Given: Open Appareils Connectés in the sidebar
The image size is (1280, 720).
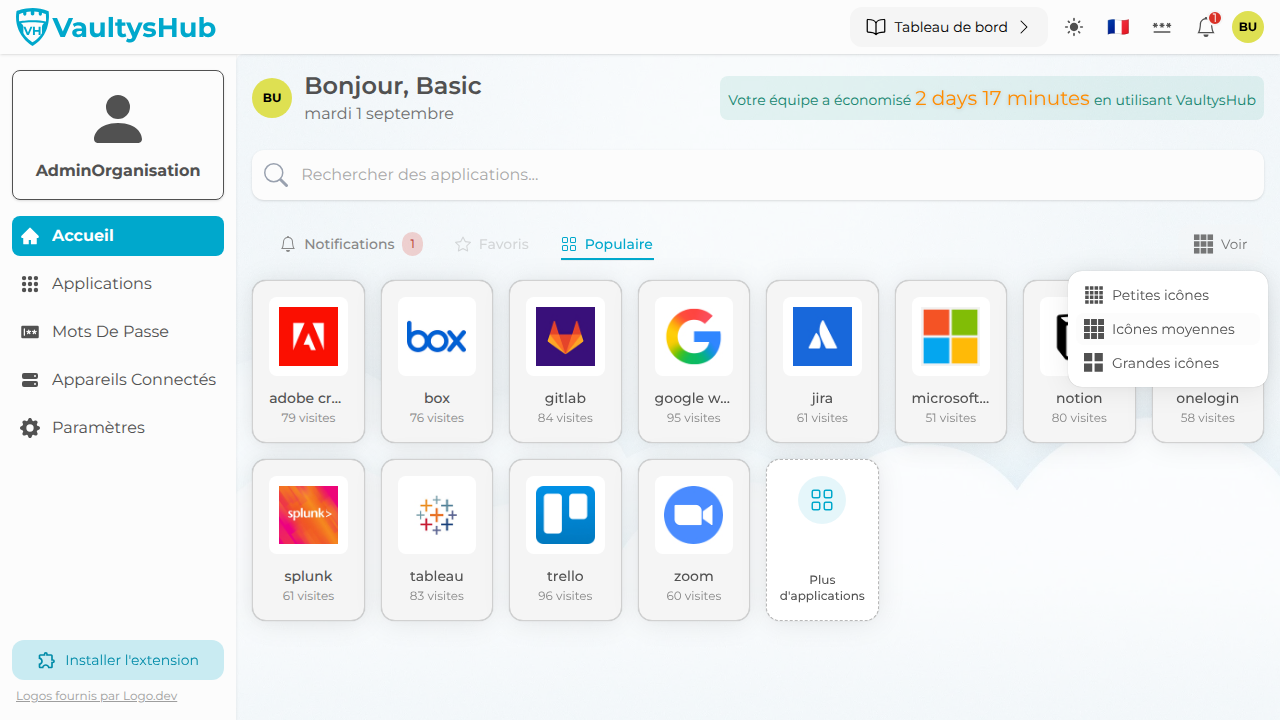Looking at the screenshot, I should (x=118, y=380).
